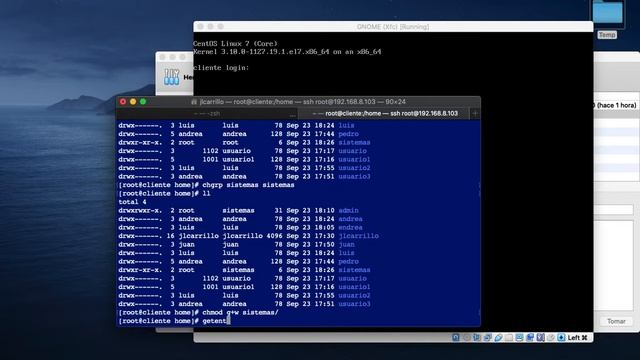Click the chmod g+w sistemas/ command line
Screen dimensions: 640x360
[x=198, y=313]
